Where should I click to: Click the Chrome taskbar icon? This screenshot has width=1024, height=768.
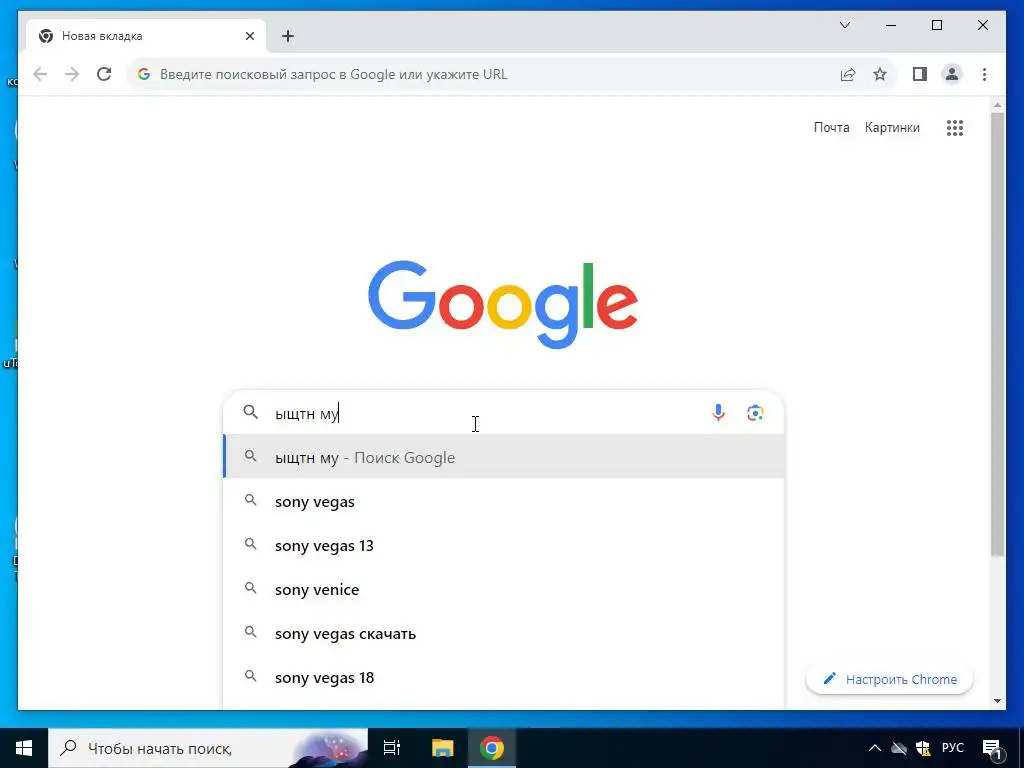[x=492, y=748]
